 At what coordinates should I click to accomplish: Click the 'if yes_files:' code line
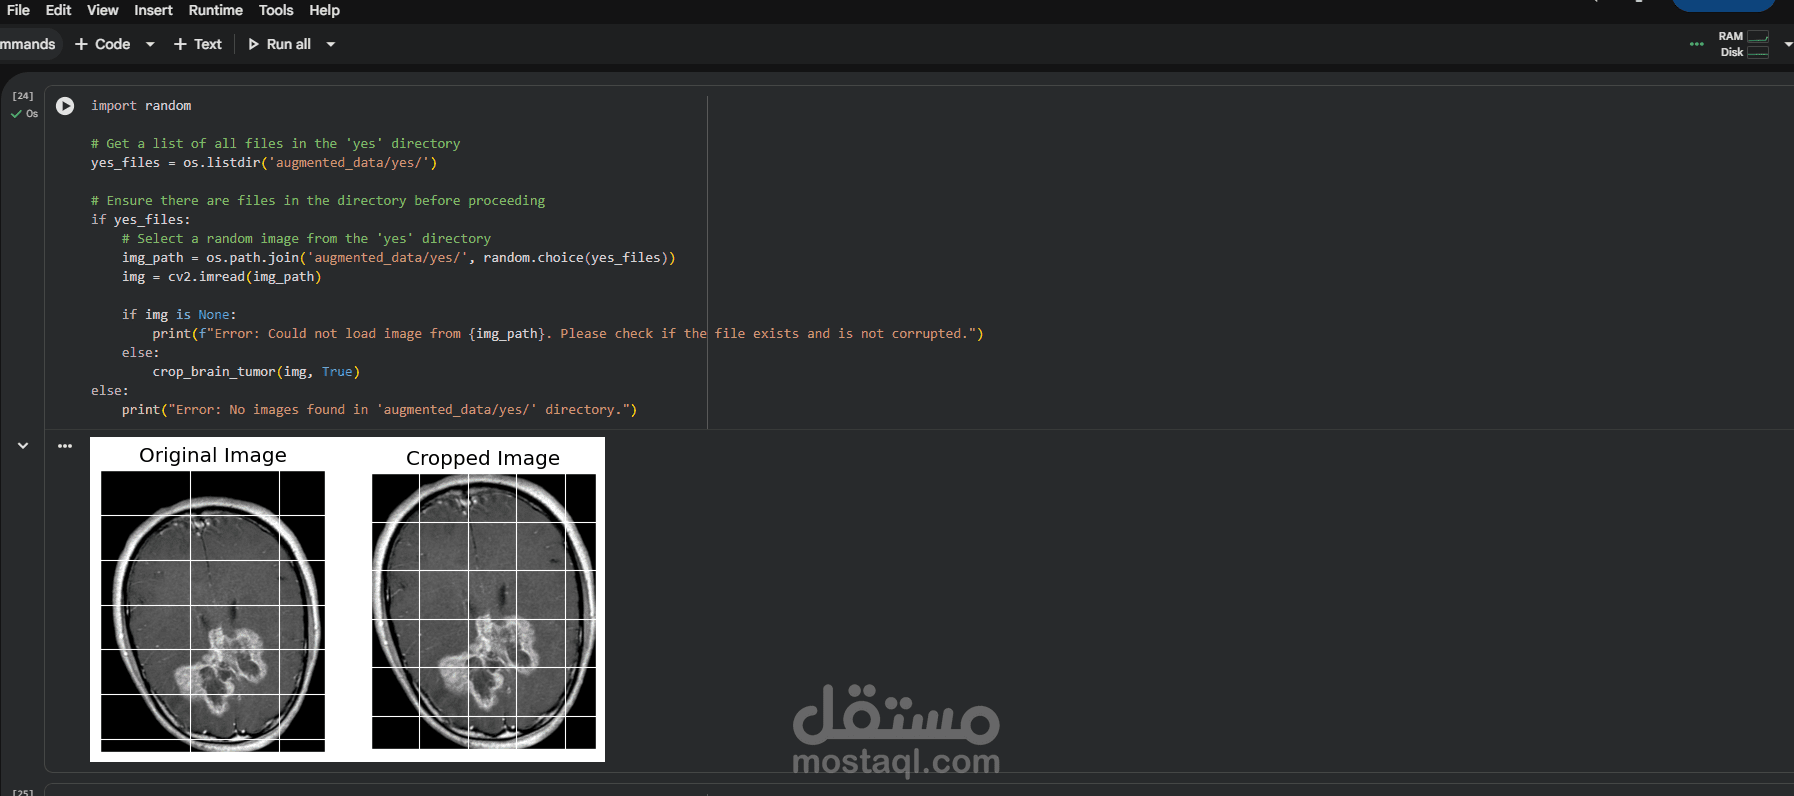[141, 220]
